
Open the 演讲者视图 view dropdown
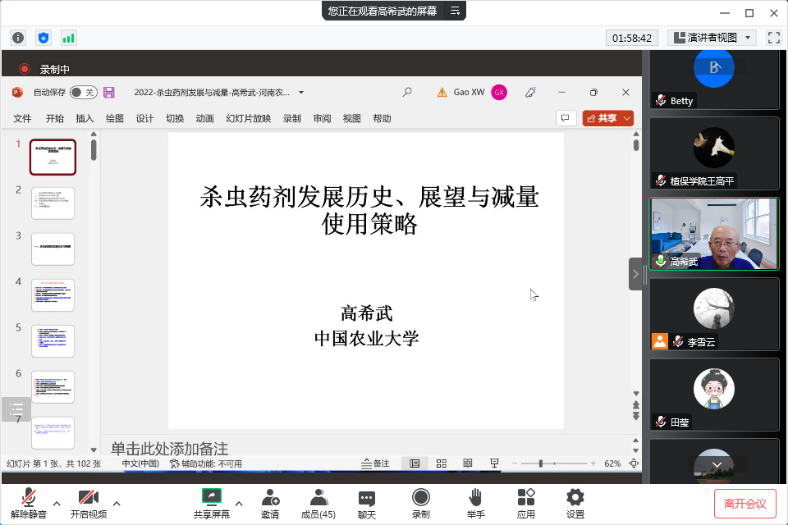tap(711, 37)
